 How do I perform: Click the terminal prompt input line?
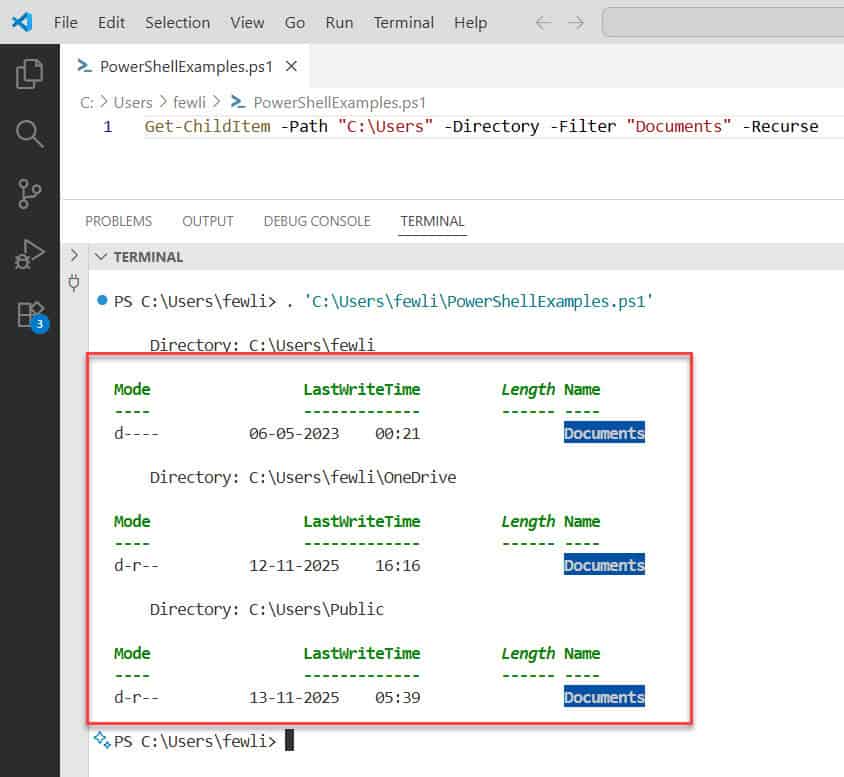[x=290, y=740]
